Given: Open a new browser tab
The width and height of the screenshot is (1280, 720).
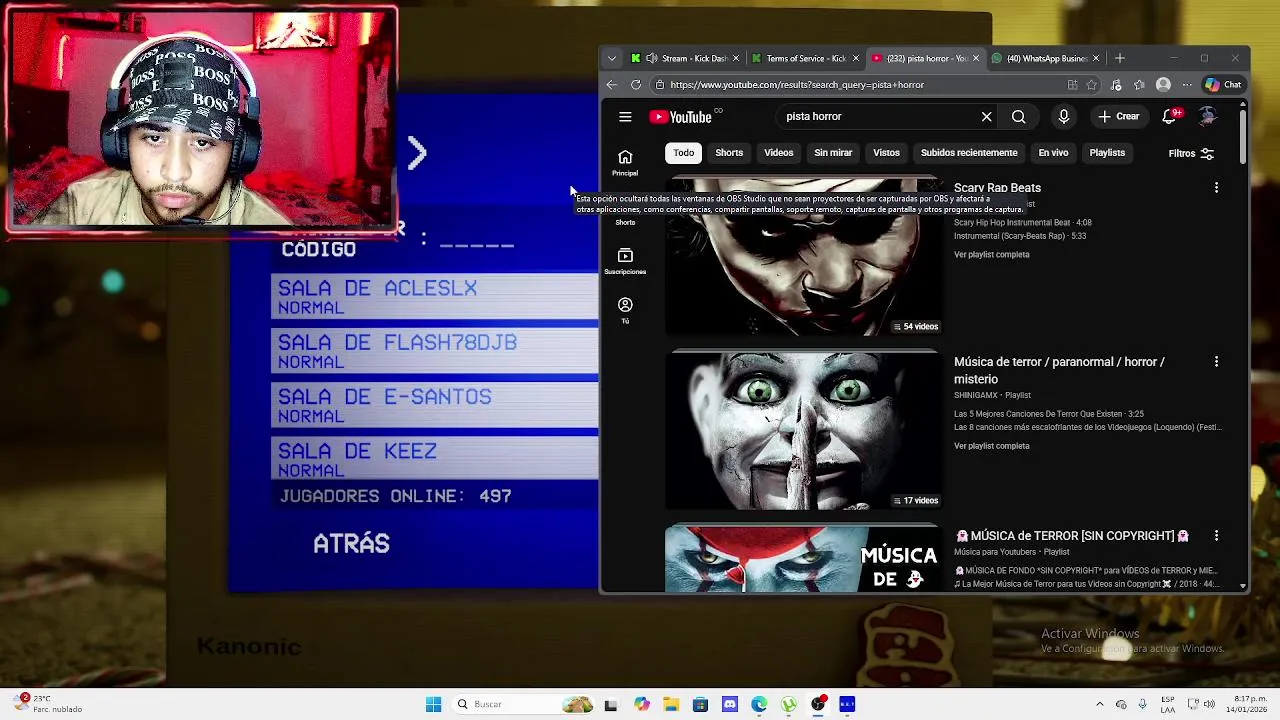Looking at the screenshot, I should click(x=1120, y=58).
